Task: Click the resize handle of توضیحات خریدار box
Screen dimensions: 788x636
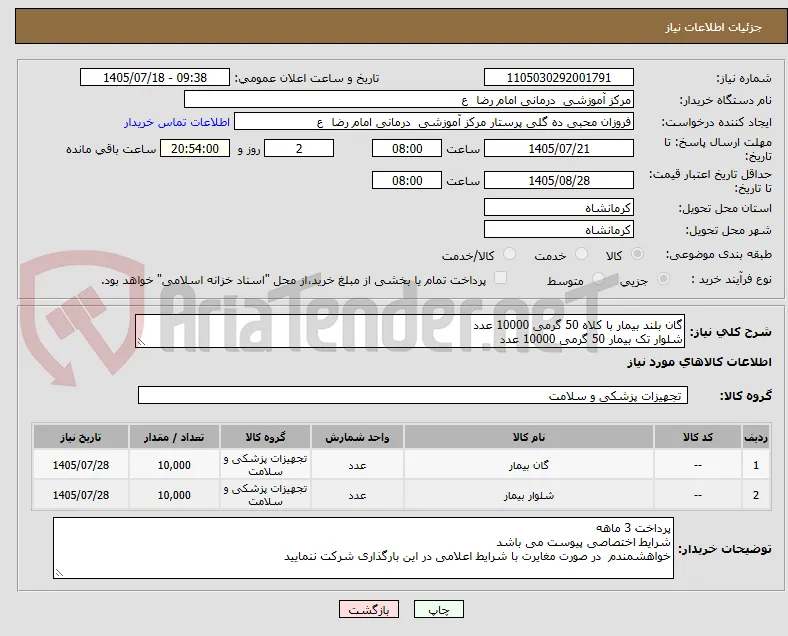Action: click(59, 573)
